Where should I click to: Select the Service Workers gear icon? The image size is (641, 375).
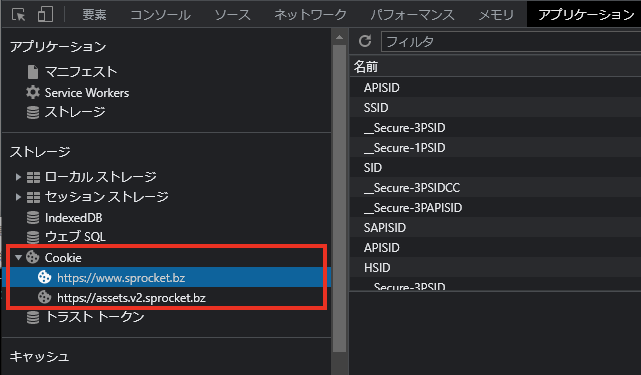pos(33,92)
